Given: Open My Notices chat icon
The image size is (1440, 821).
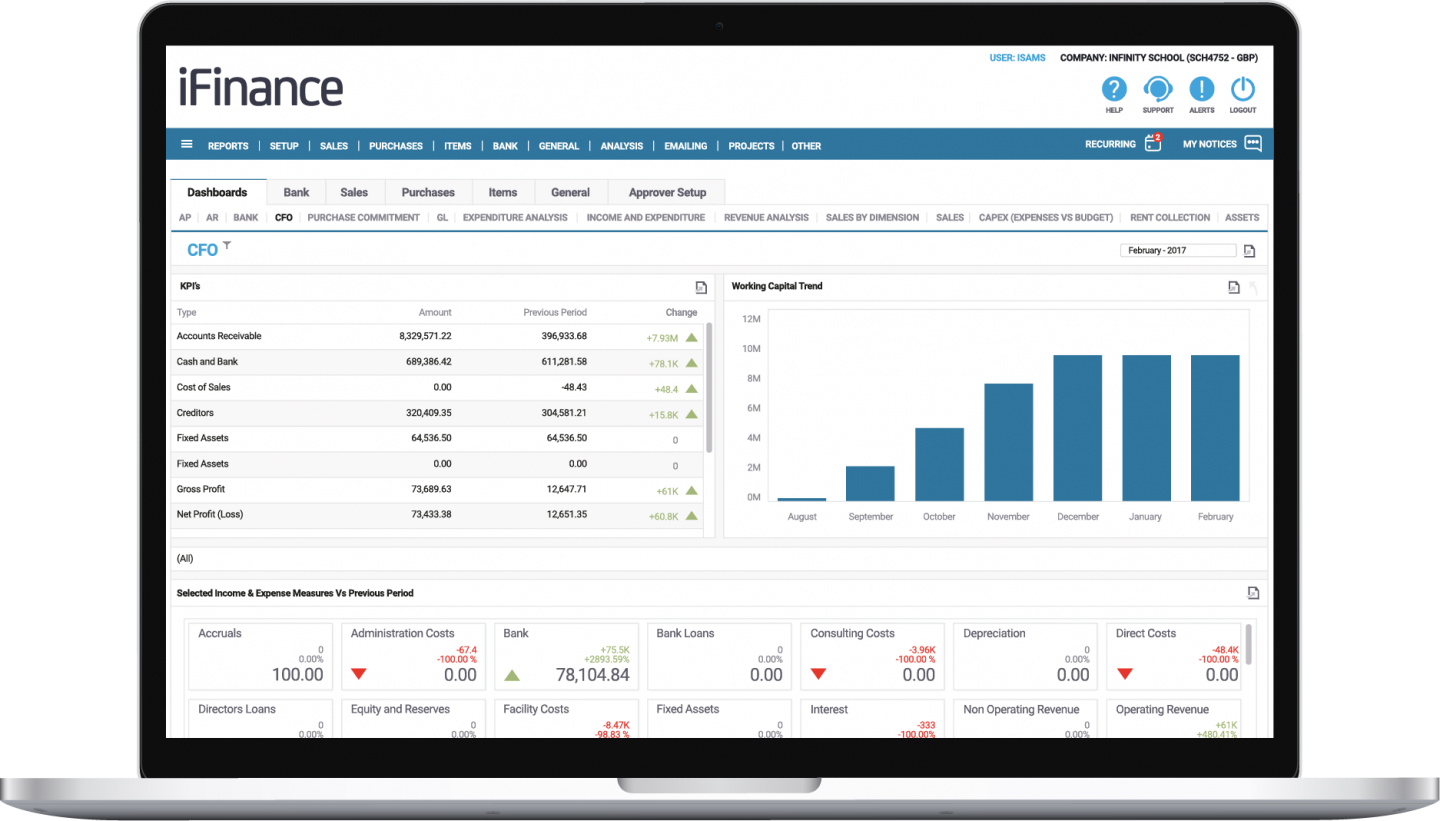Looking at the screenshot, I should click(x=1253, y=144).
